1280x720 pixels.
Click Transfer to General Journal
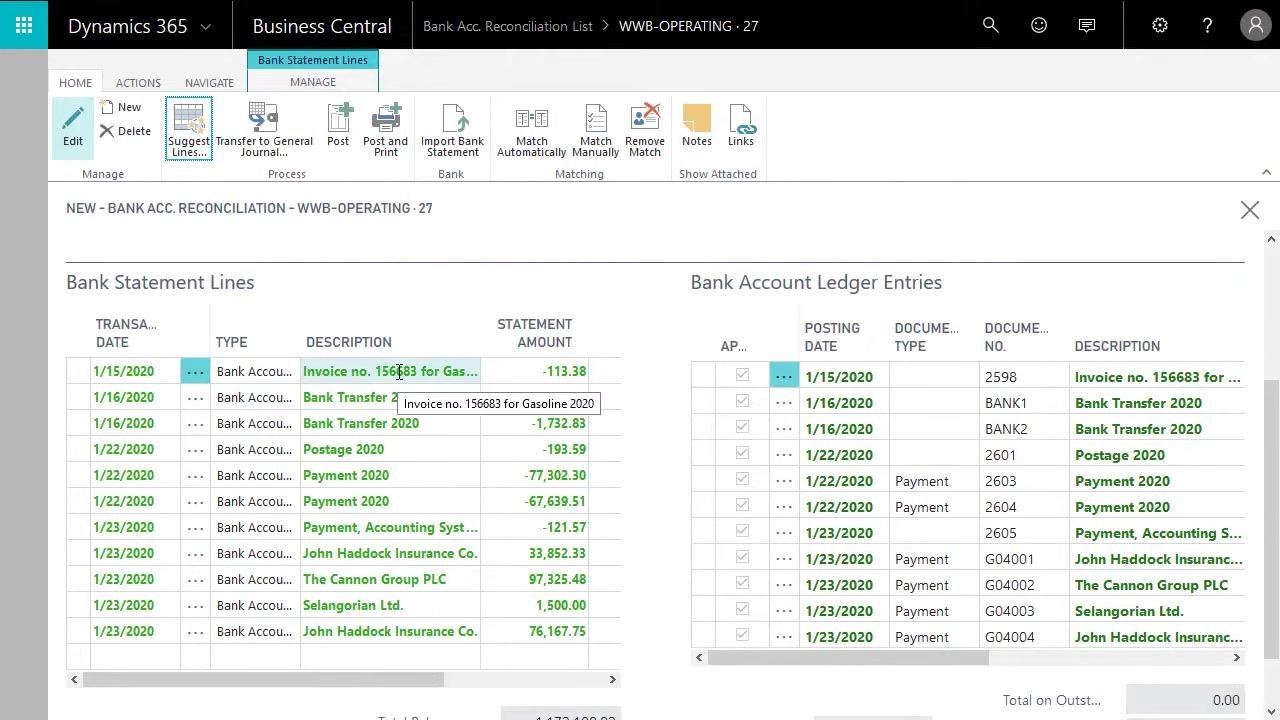click(x=264, y=129)
